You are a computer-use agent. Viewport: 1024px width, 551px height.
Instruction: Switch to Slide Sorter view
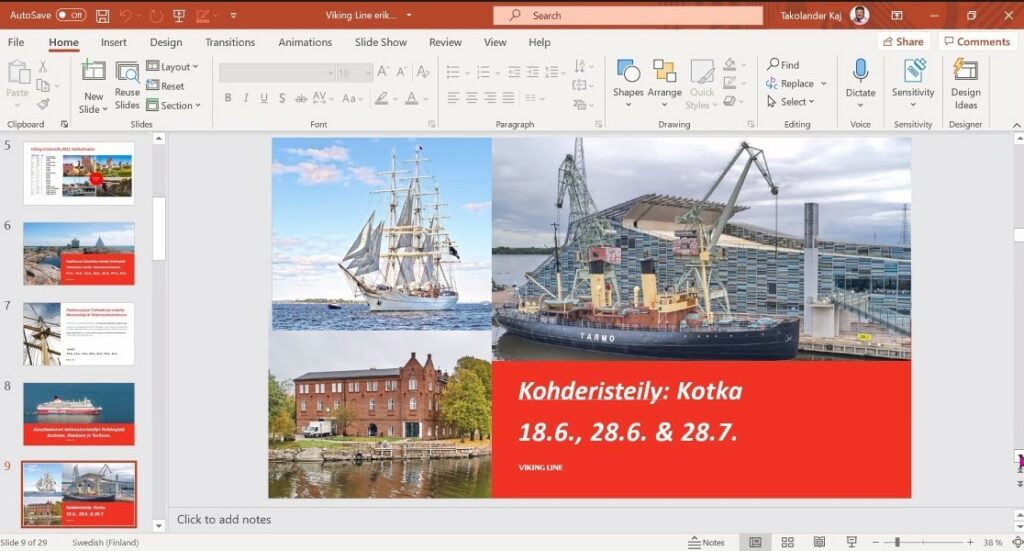pyautogui.click(x=787, y=542)
